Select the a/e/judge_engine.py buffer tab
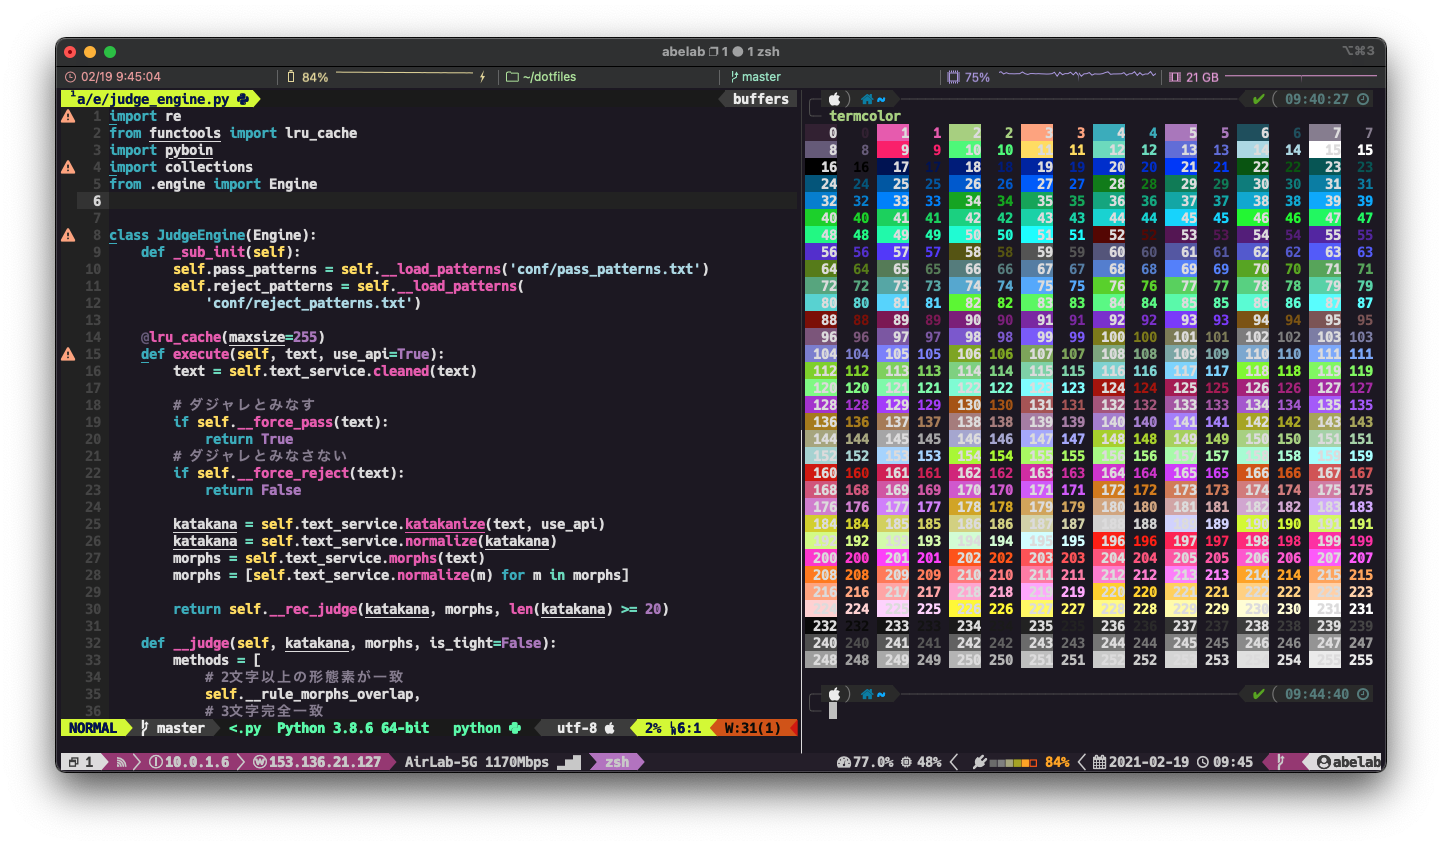Image resolution: width=1442 pixels, height=846 pixels. [153, 99]
